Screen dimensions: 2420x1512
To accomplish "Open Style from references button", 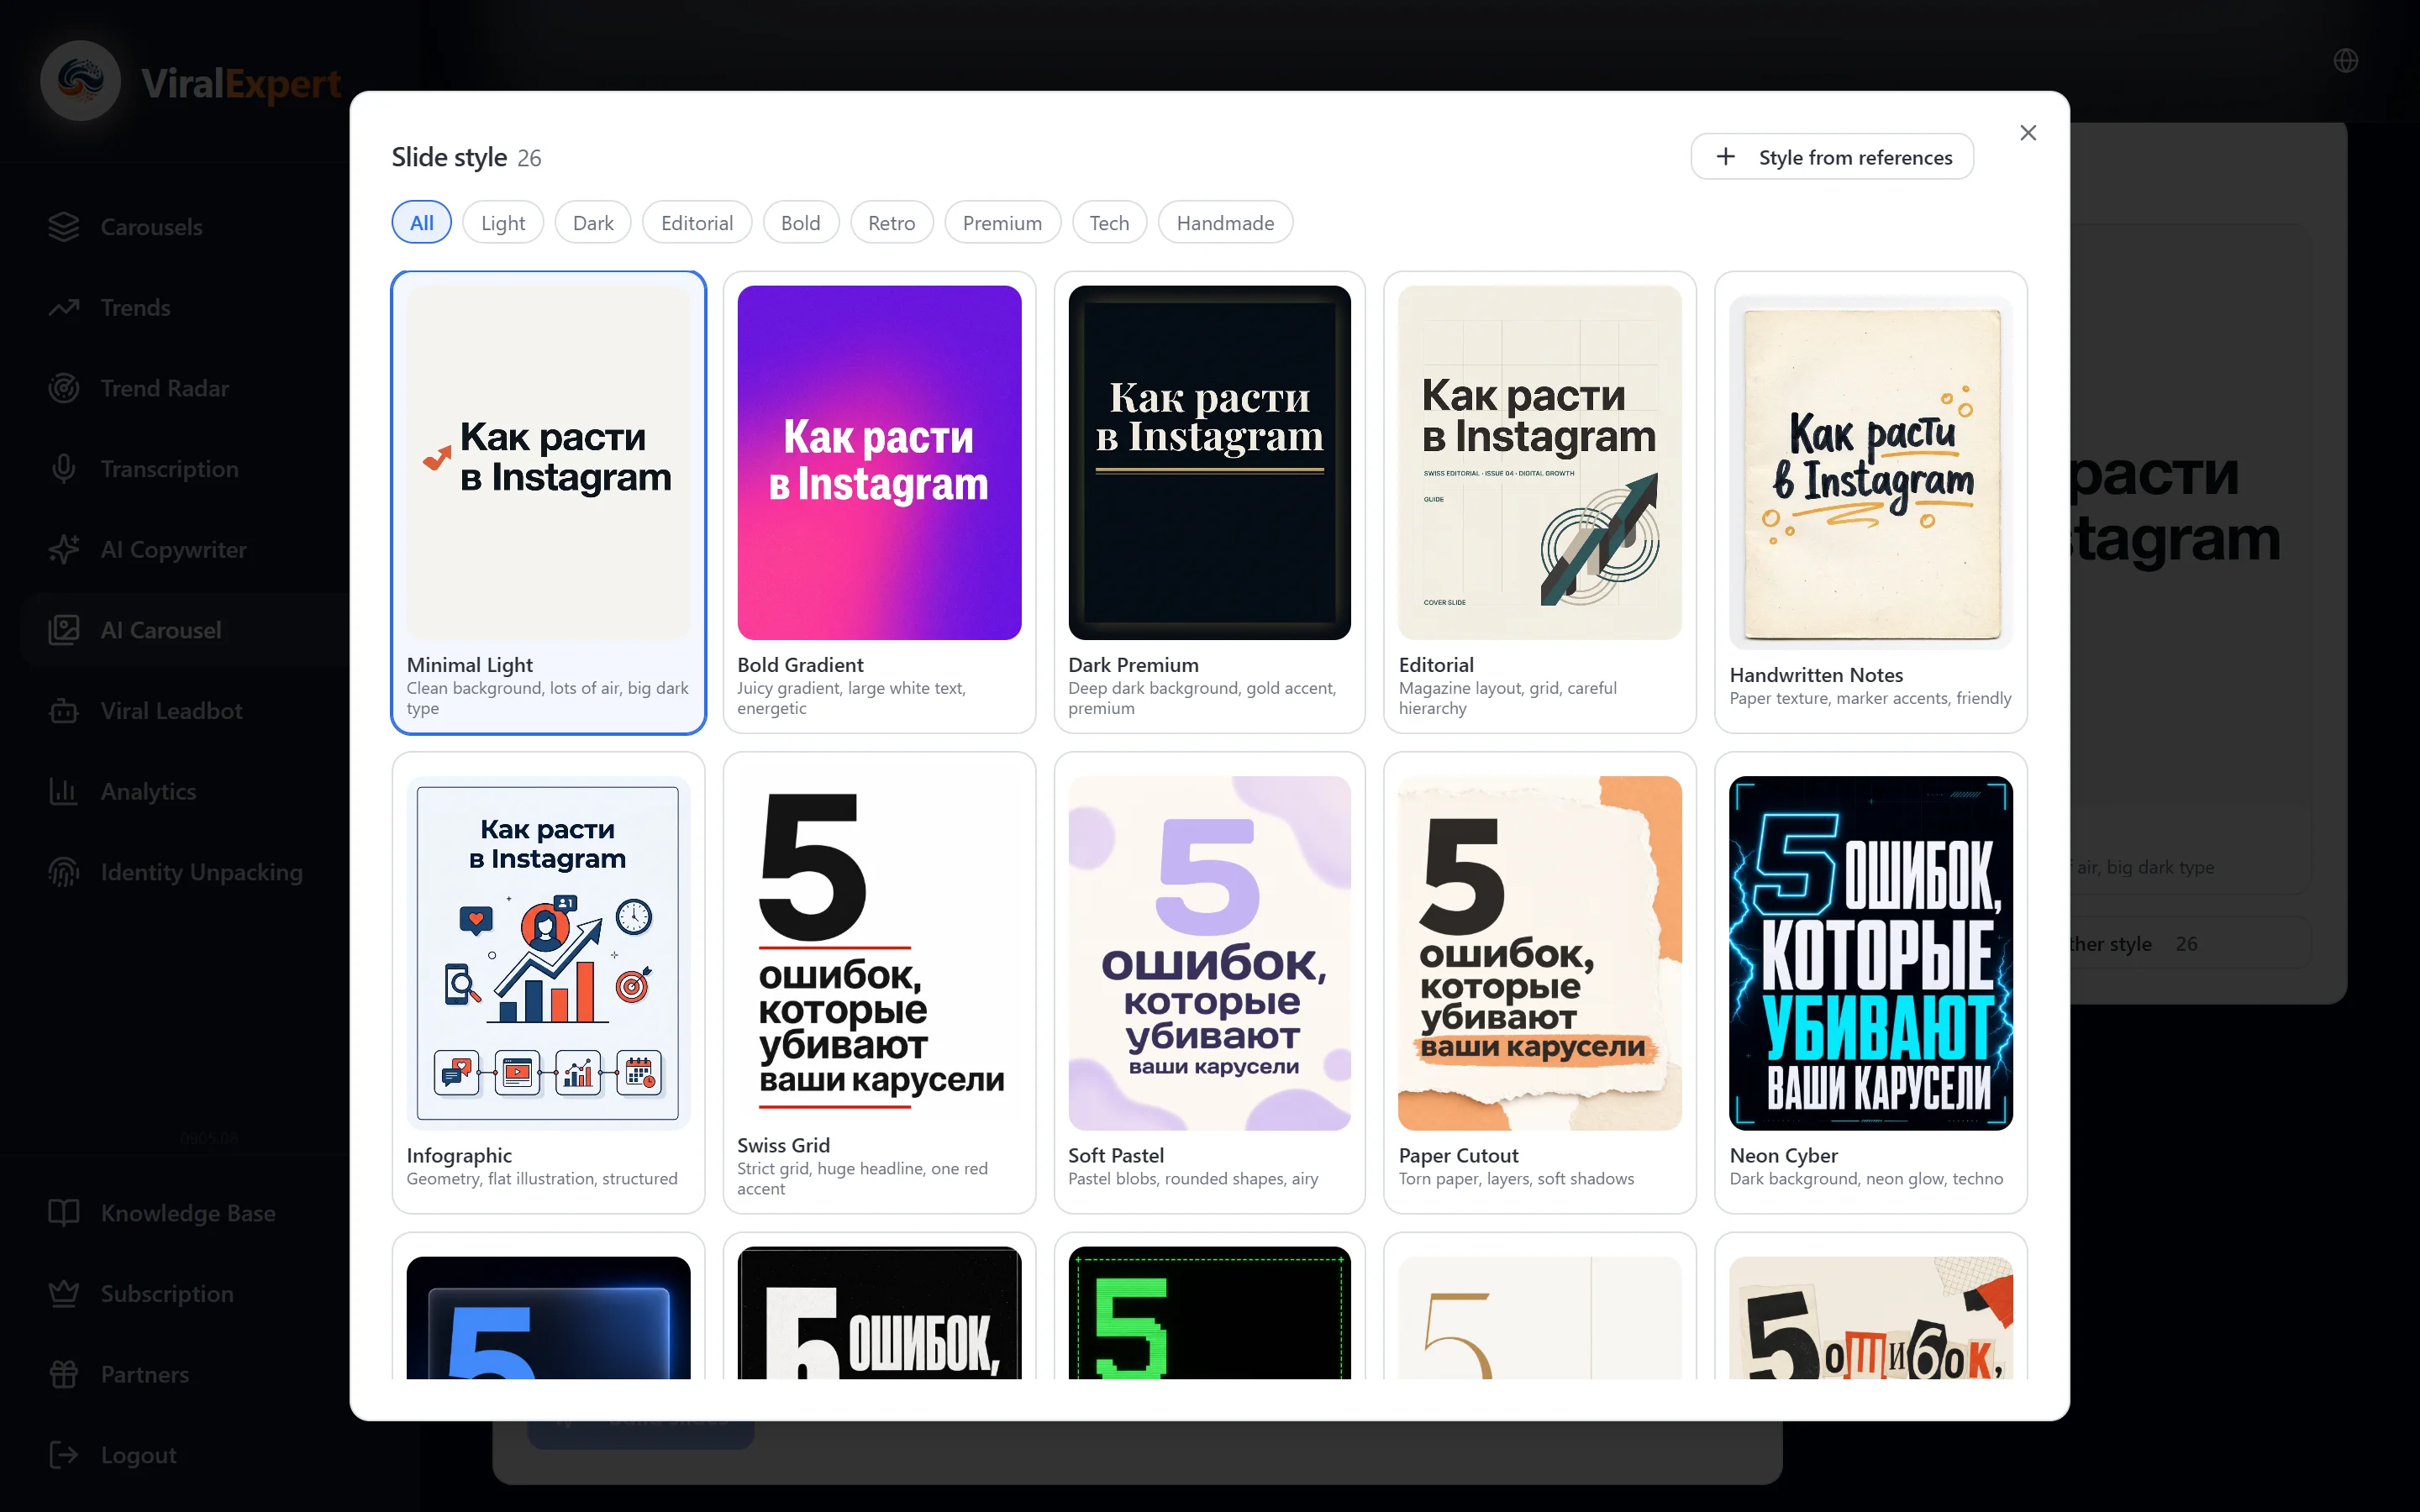I will click(x=1831, y=157).
